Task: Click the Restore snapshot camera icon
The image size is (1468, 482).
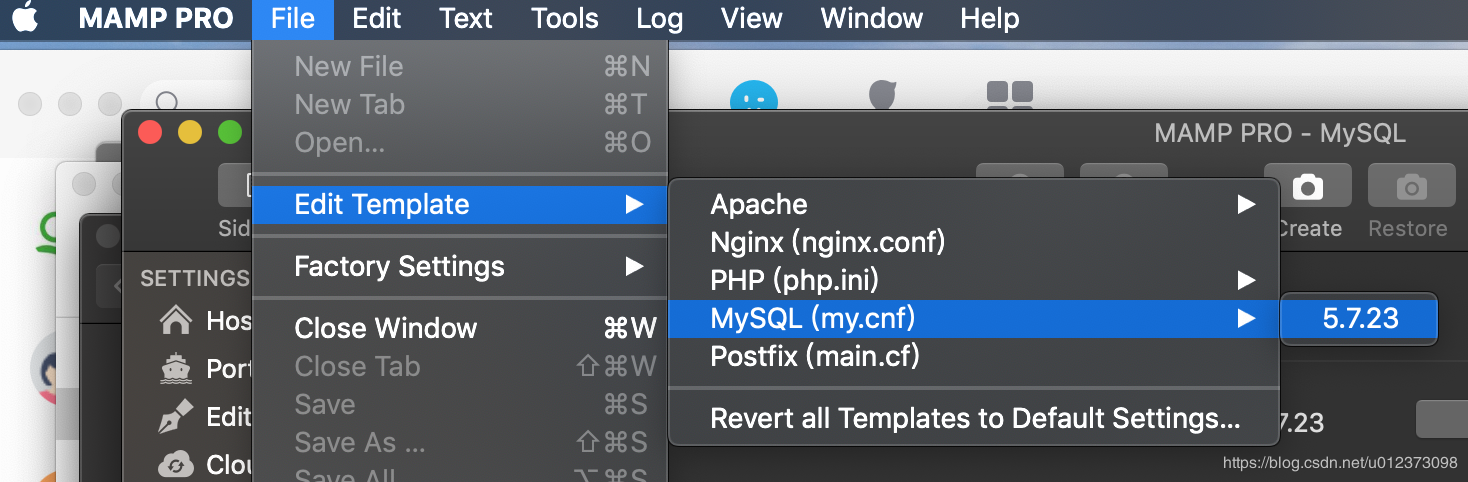Action: point(1410,187)
